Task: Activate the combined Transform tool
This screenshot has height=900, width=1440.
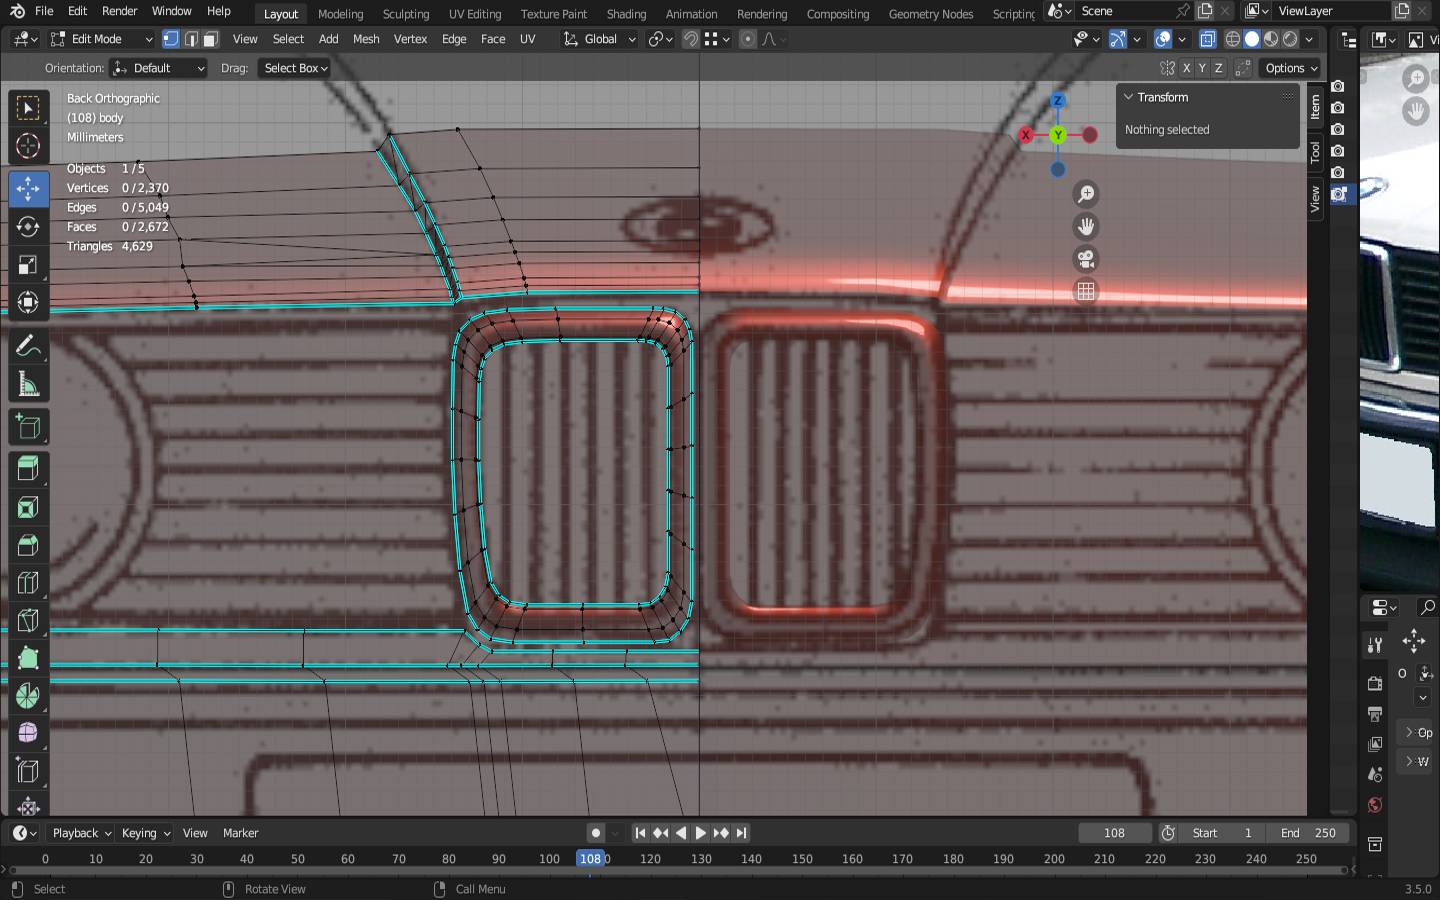Action: coord(28,302)
